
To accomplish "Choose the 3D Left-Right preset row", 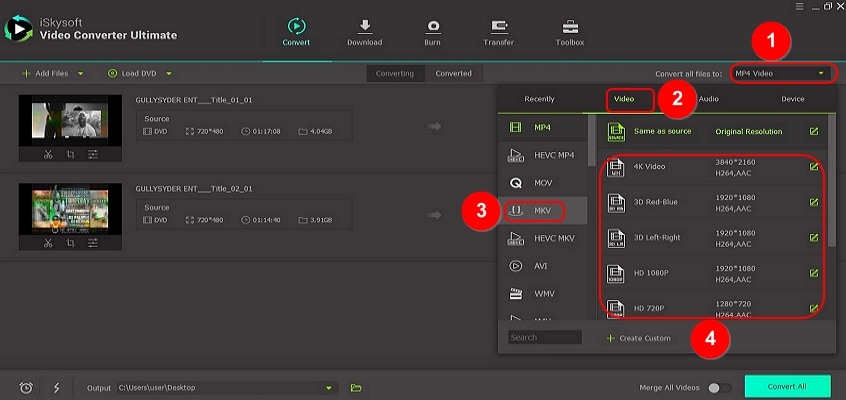I will pos(714,238).
